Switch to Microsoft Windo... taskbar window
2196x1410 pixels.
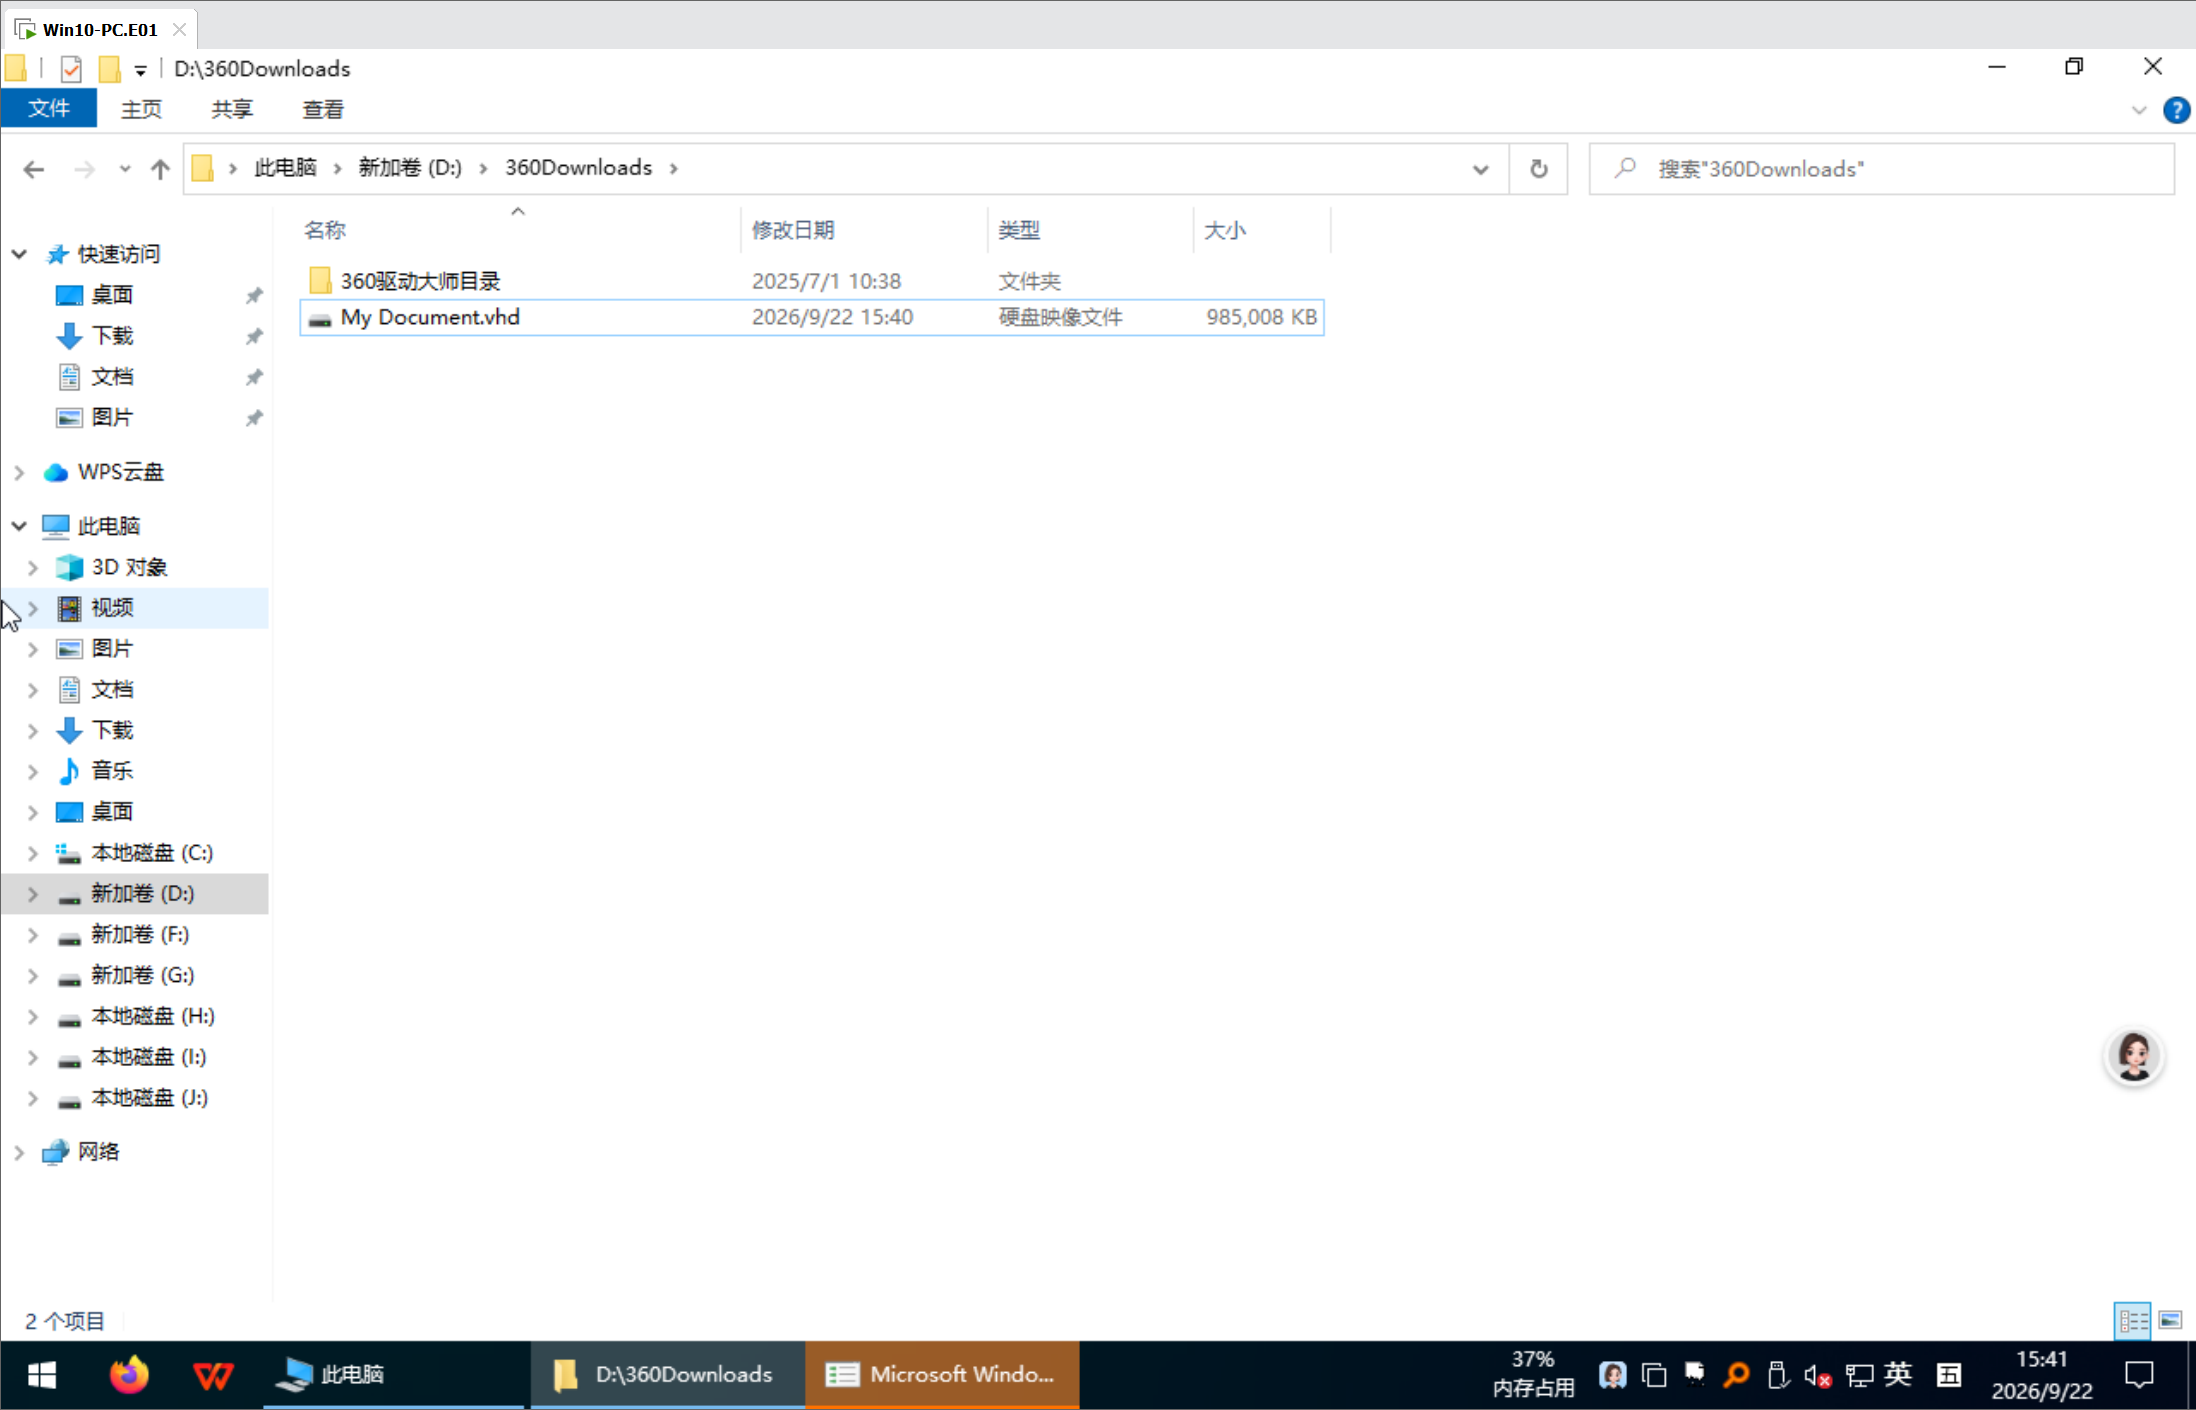[x=942, y=1375]
